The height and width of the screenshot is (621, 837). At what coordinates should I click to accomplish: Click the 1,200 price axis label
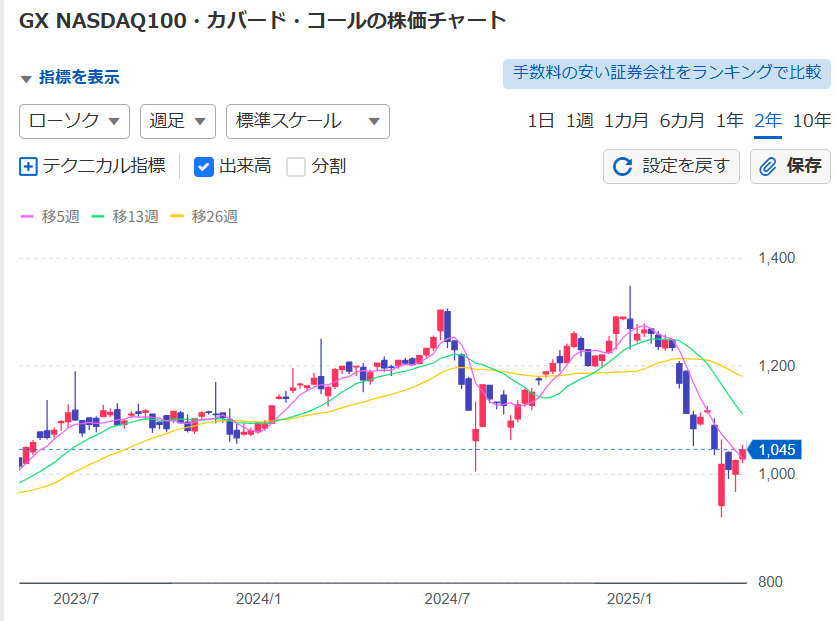point(777,366)
